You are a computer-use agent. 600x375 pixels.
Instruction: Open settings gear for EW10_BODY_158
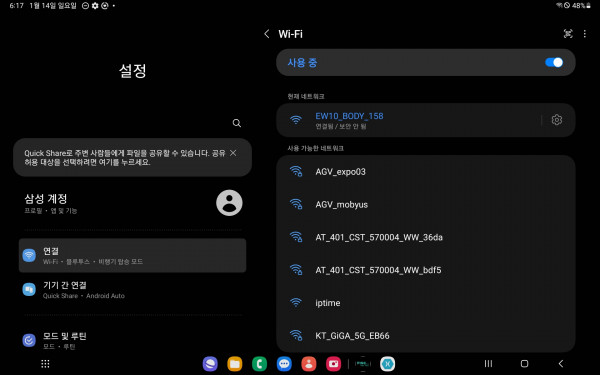[557, 120]
